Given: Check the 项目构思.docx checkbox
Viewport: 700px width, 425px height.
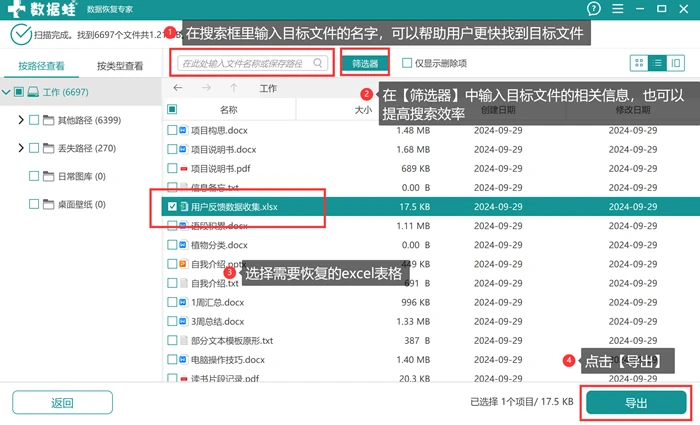Looking at the screenshot, I should pyautogui.click(x=172, y=130).
